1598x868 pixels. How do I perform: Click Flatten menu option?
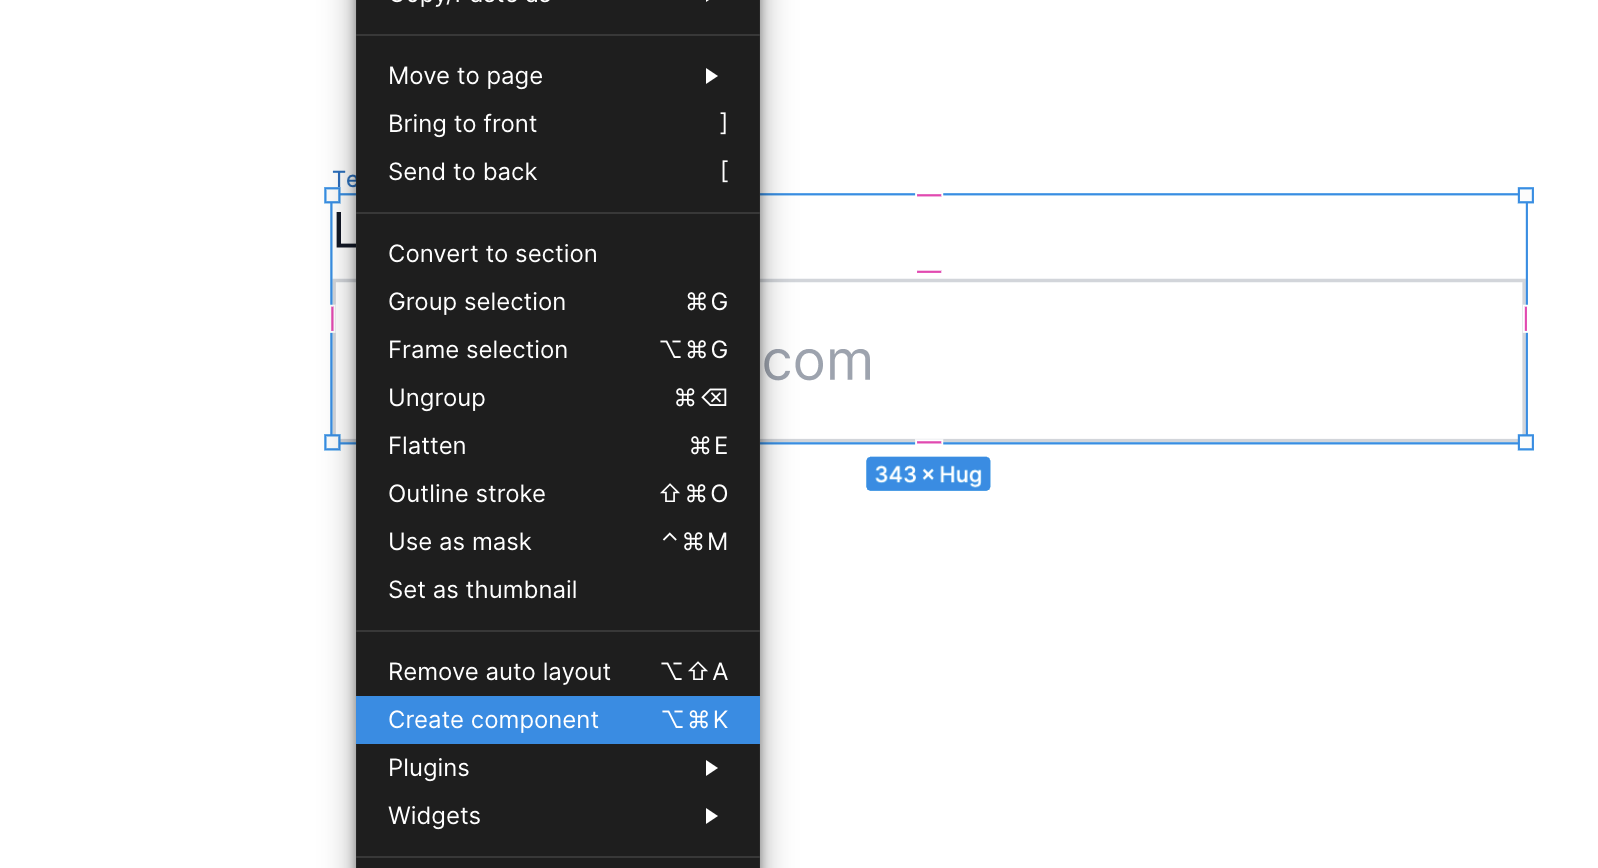(x=427, y=446)
